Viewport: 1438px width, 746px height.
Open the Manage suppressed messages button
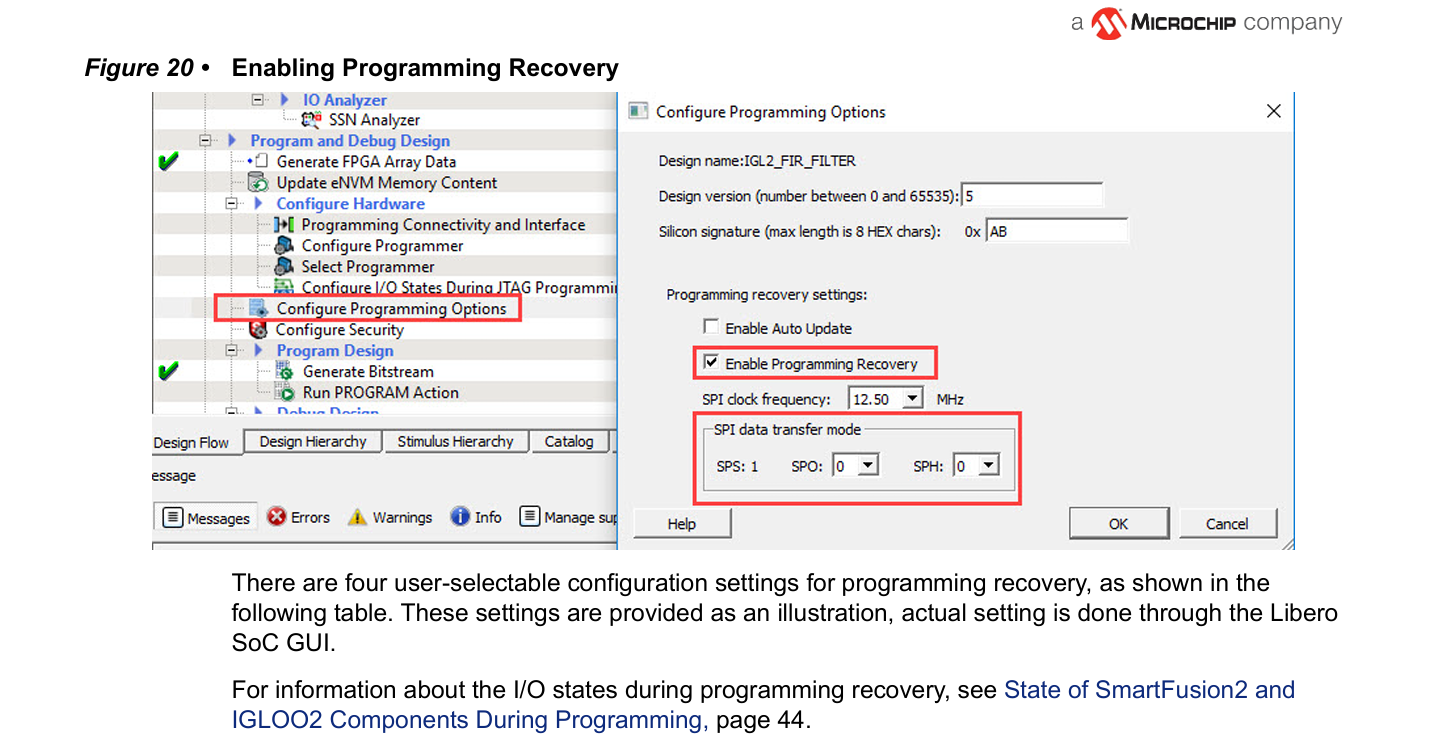click(569, 517)
